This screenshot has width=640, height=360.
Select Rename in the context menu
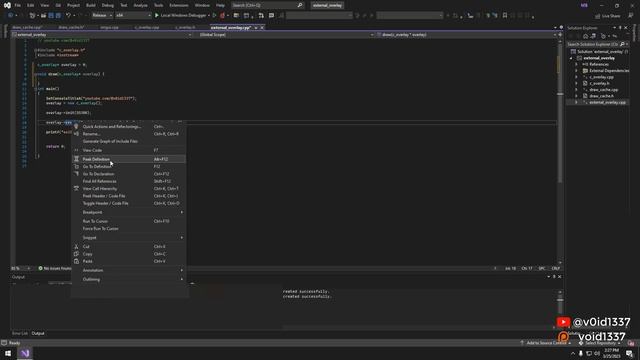128,134
